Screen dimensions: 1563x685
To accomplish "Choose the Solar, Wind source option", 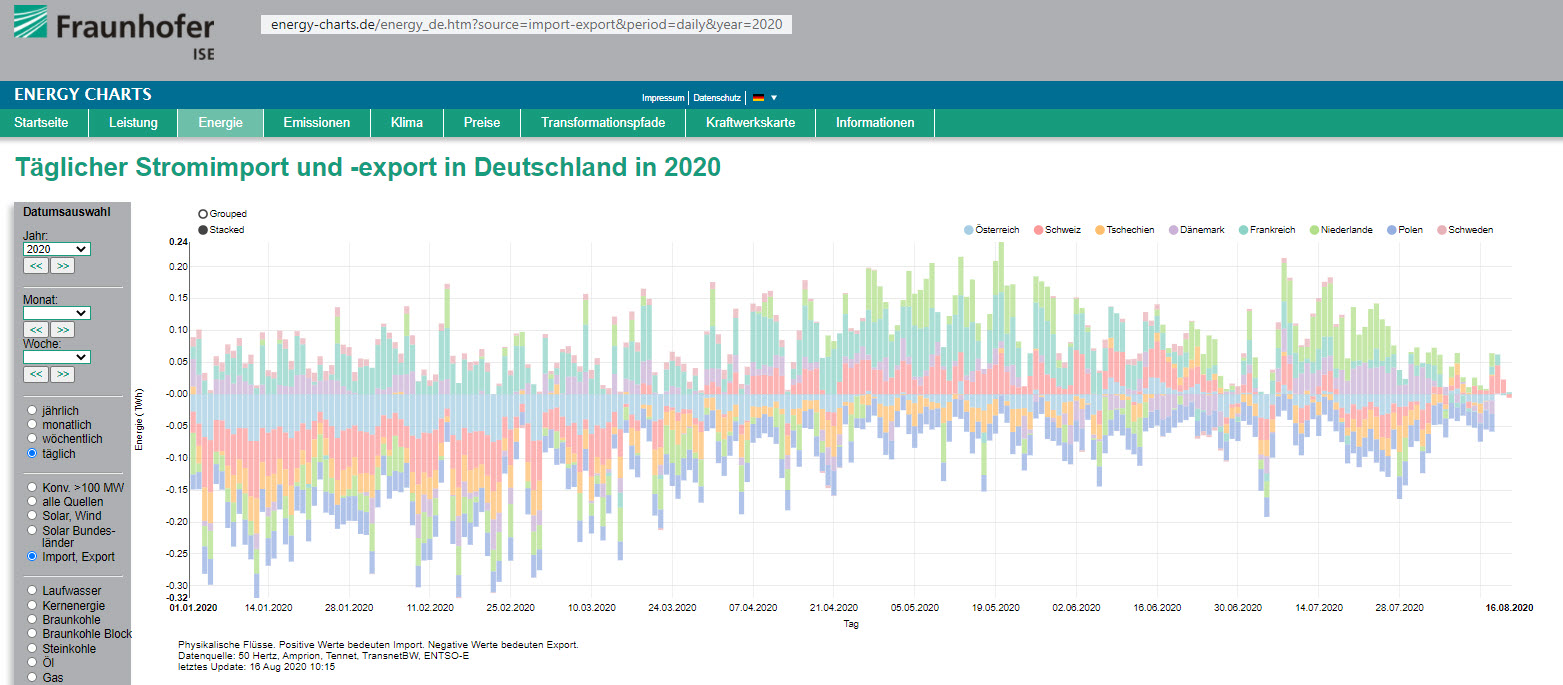I will tap(33, 515).
